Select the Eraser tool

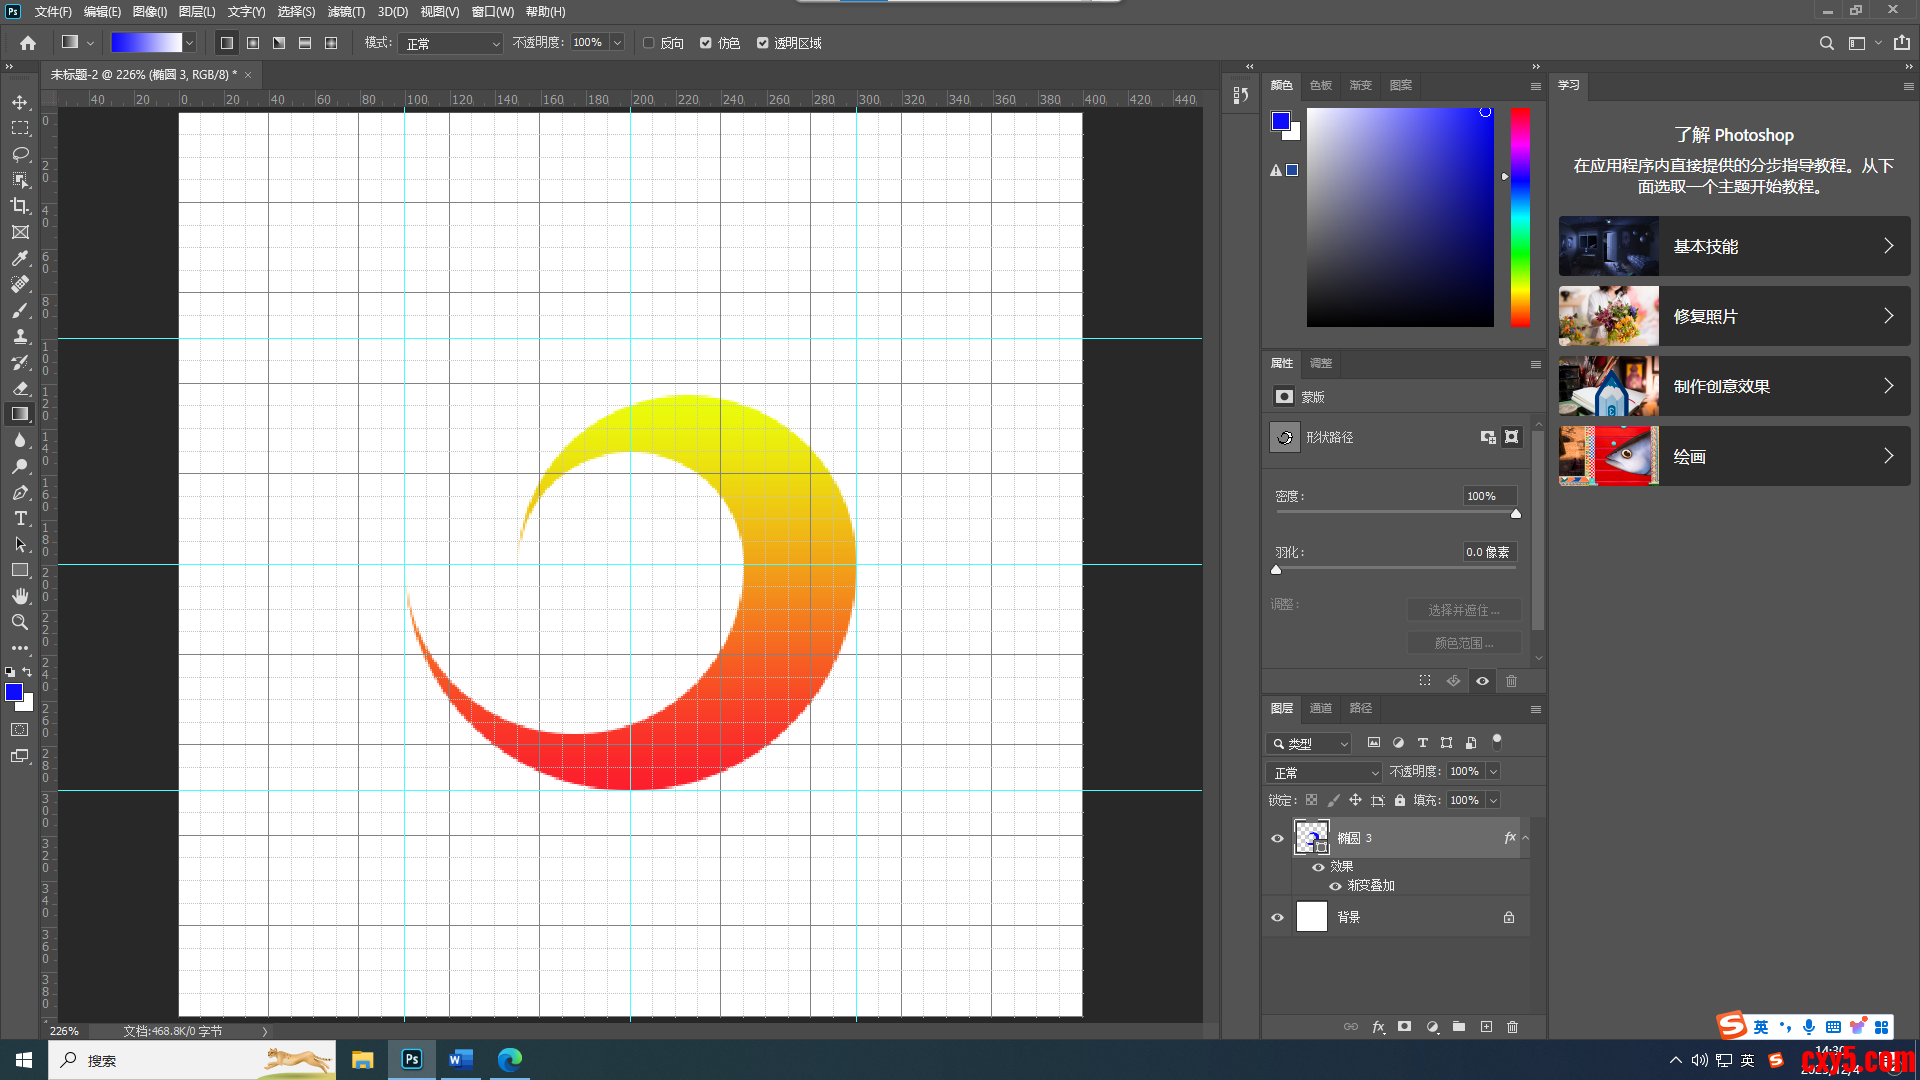click(x=20, y=388)
